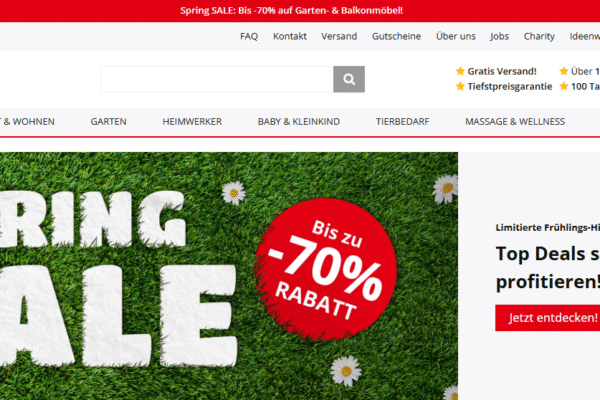Click the Gratis Versand star icon
Viewport: 600px width, 400px height.
point(460,71)
